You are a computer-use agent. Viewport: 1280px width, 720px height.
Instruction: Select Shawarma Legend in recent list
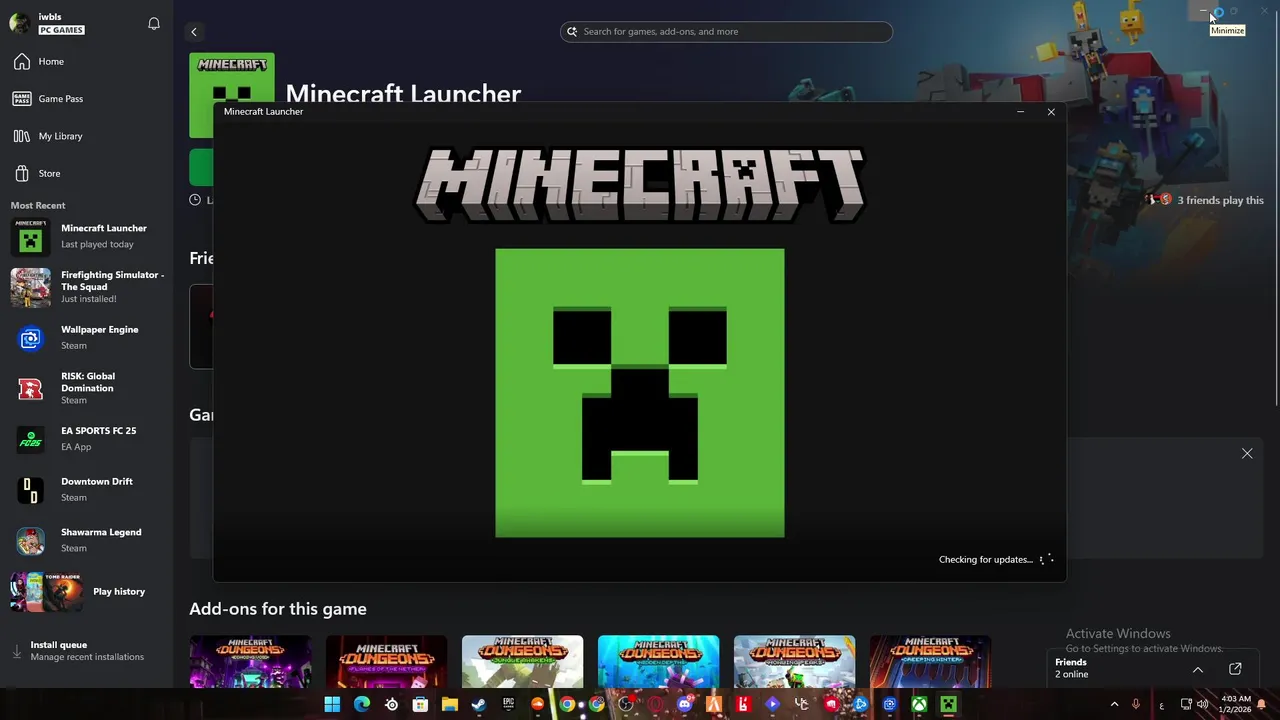pos(86,541)
